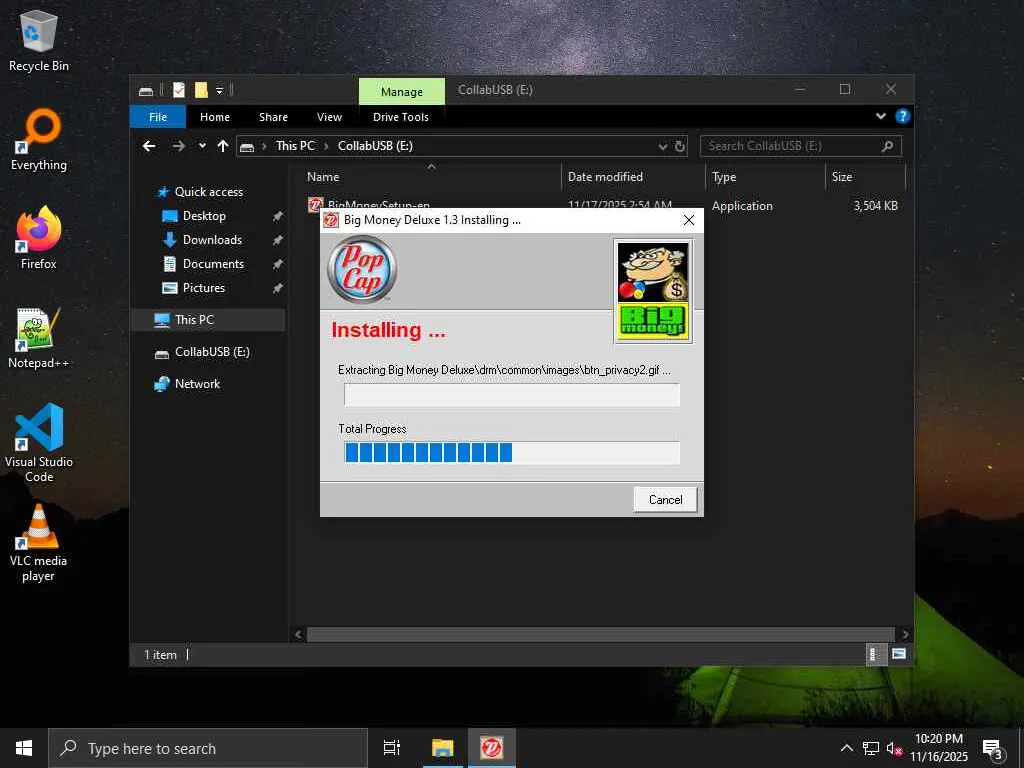
Task: Click the muted volume tray icon
Action: coord(894,748)
